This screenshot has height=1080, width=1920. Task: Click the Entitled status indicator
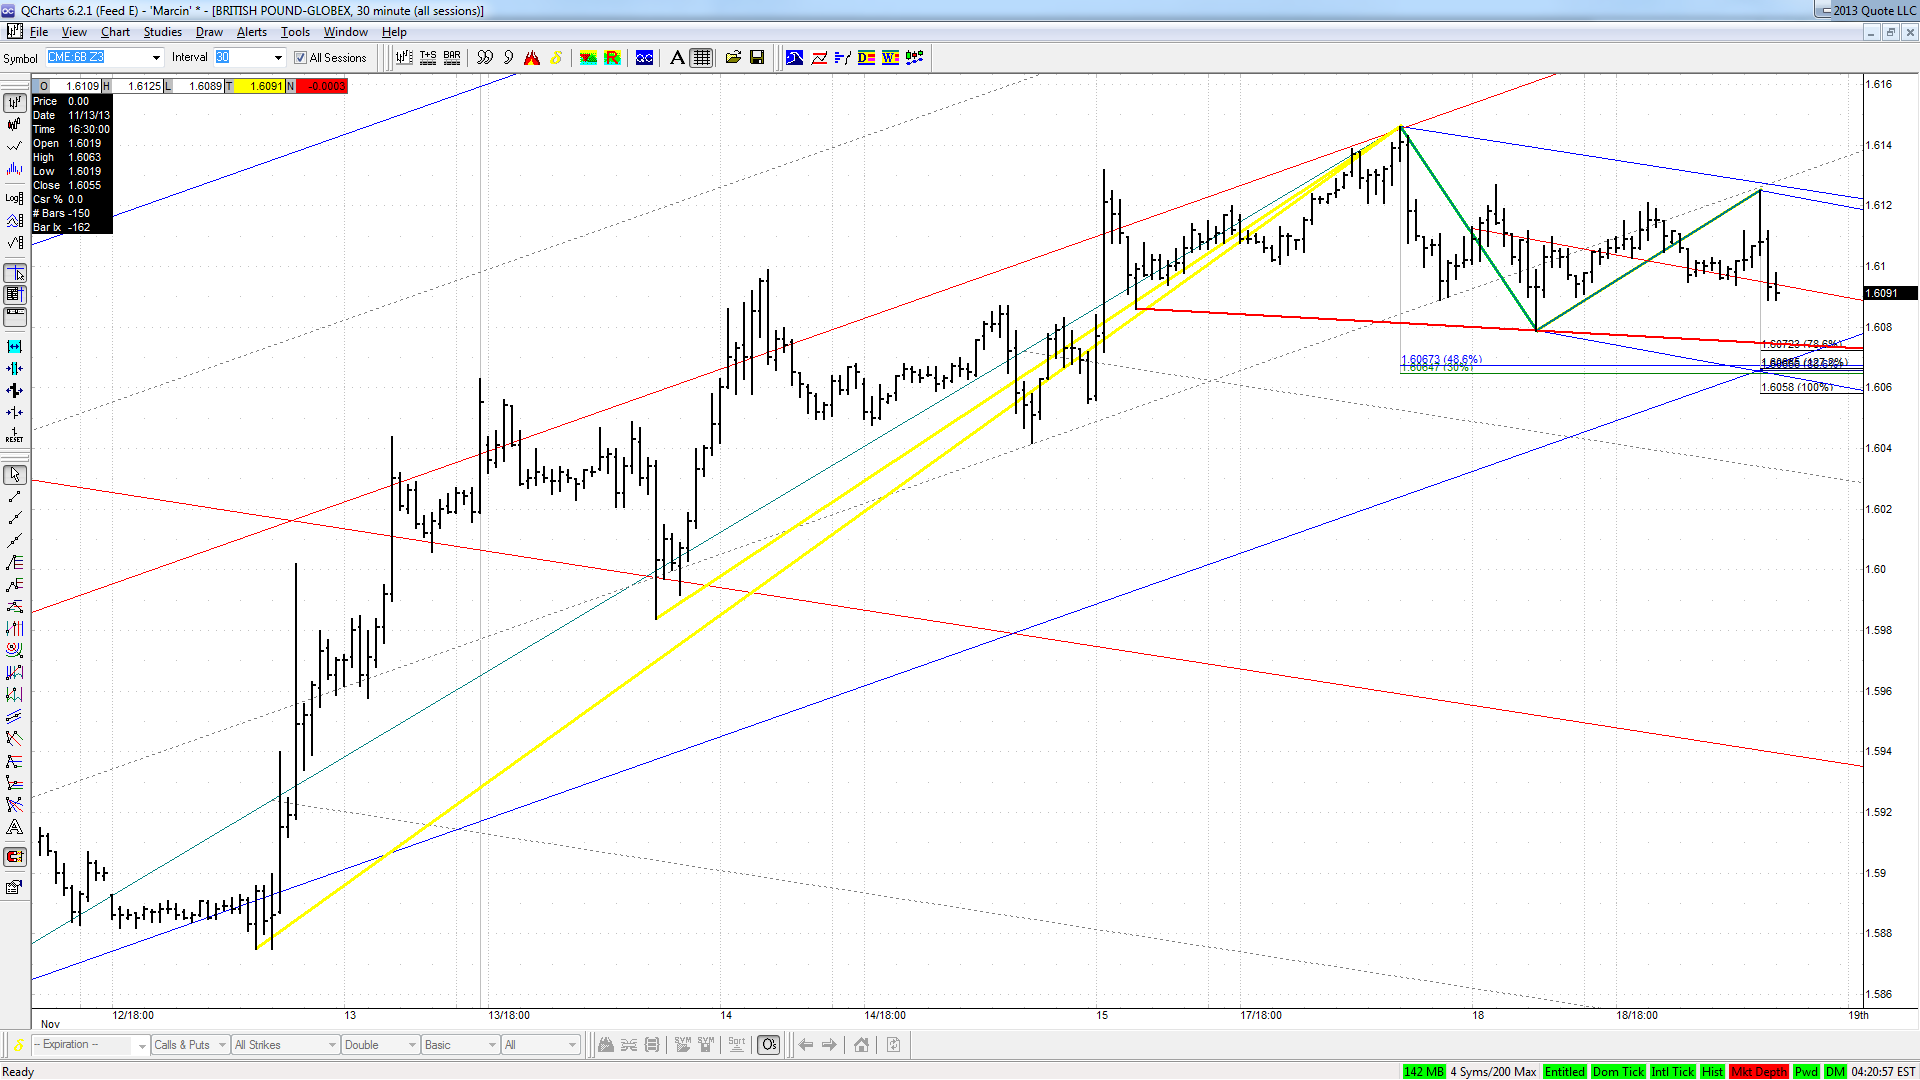[1564, 1072]
